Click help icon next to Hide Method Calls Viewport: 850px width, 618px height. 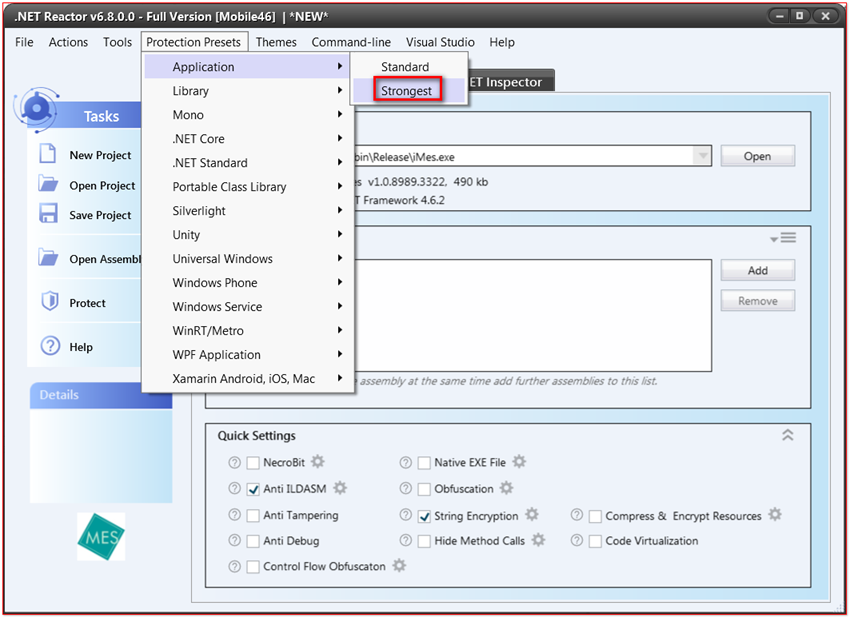pos(405,540)
